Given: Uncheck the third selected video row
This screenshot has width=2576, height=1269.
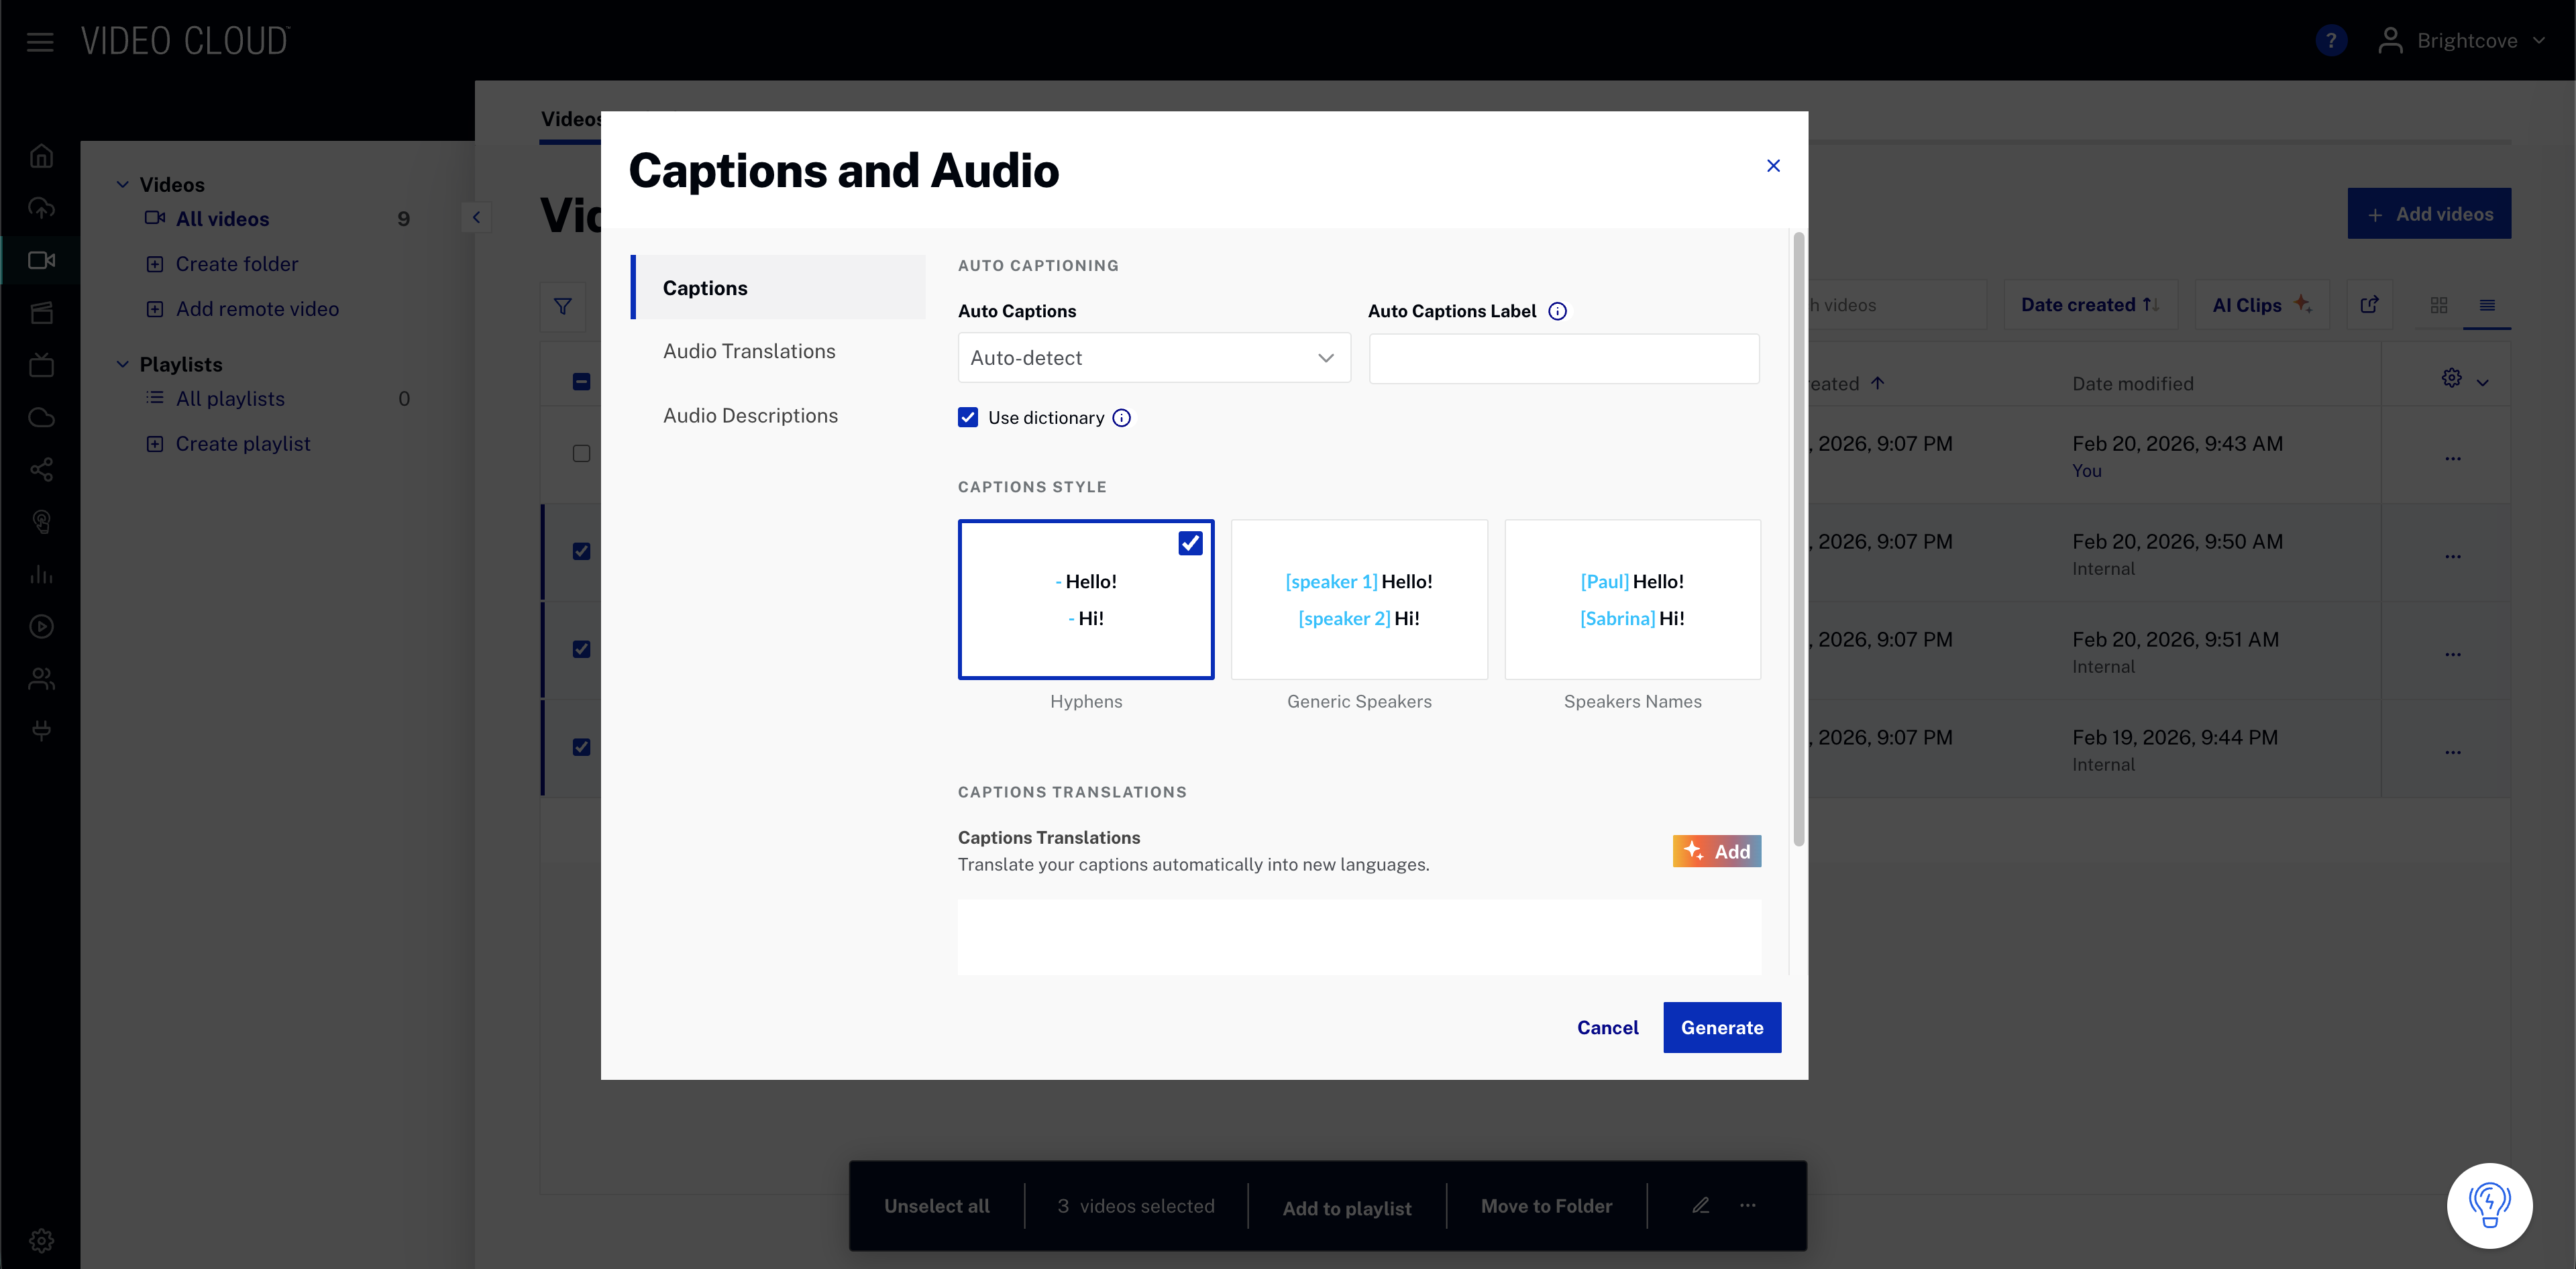Looking at the screenshot, I should pyautogui.click(x=581, y=746).
